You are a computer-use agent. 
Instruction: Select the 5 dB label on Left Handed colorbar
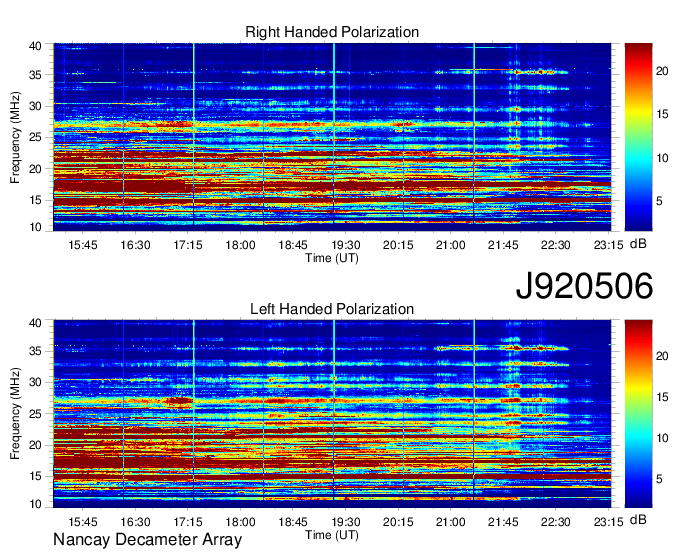click(x=660, y=479)
